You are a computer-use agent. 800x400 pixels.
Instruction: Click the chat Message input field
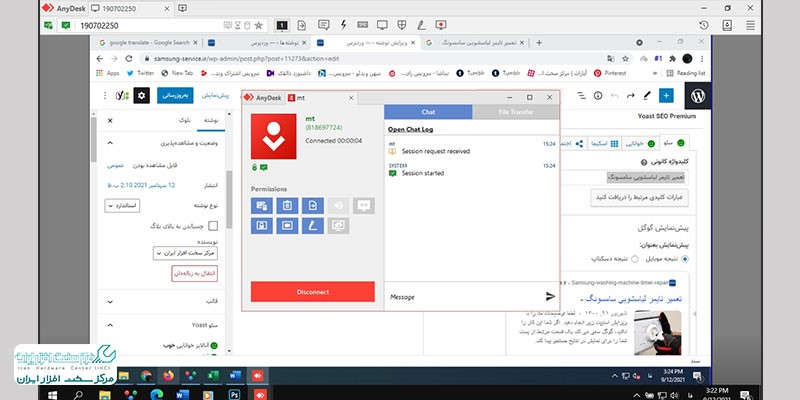[x=464, y=296]
